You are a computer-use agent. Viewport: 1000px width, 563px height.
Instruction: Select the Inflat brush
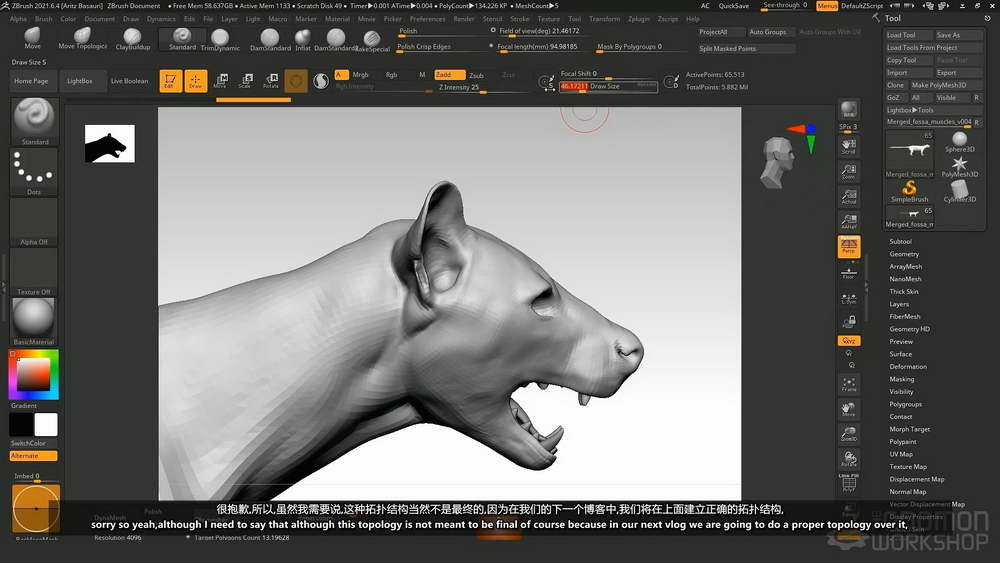303,40
